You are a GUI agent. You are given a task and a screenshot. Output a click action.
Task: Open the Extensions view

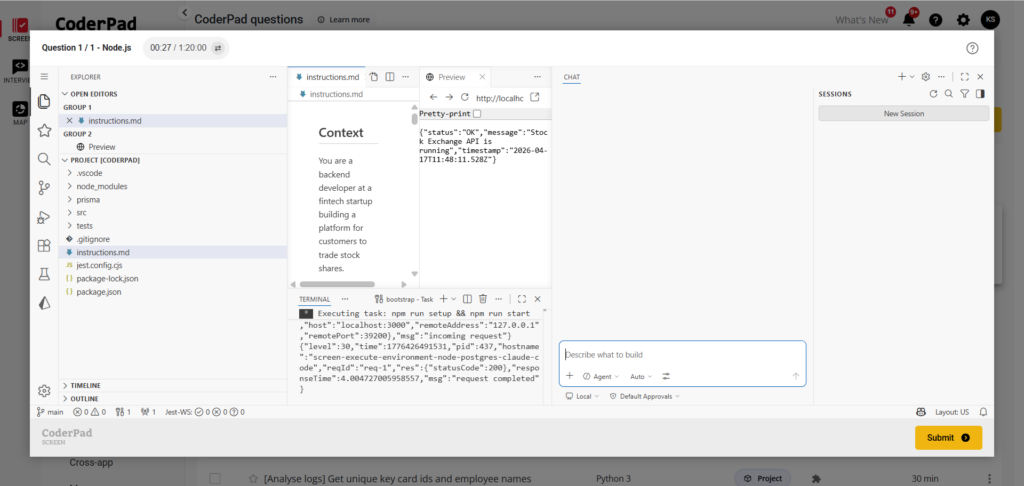tap(44, 246)
